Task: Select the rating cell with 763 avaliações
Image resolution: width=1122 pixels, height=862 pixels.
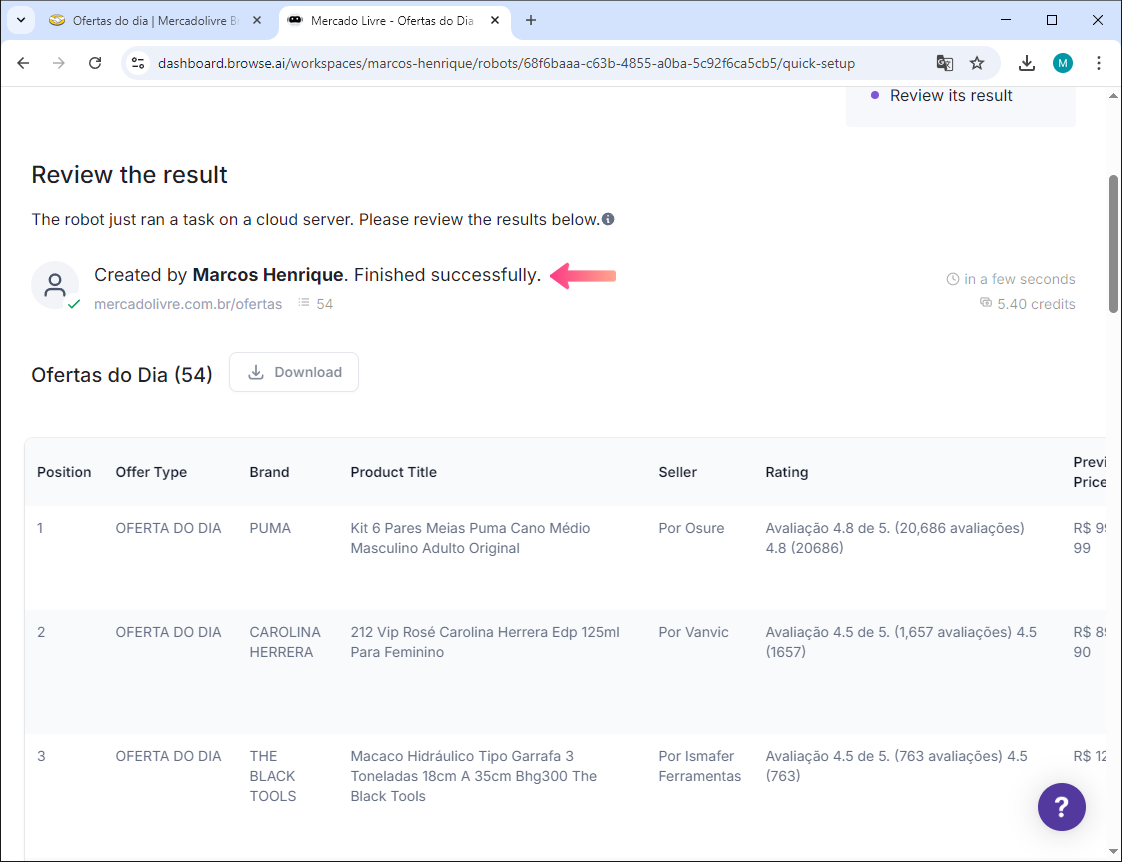Action: [897, 766]
